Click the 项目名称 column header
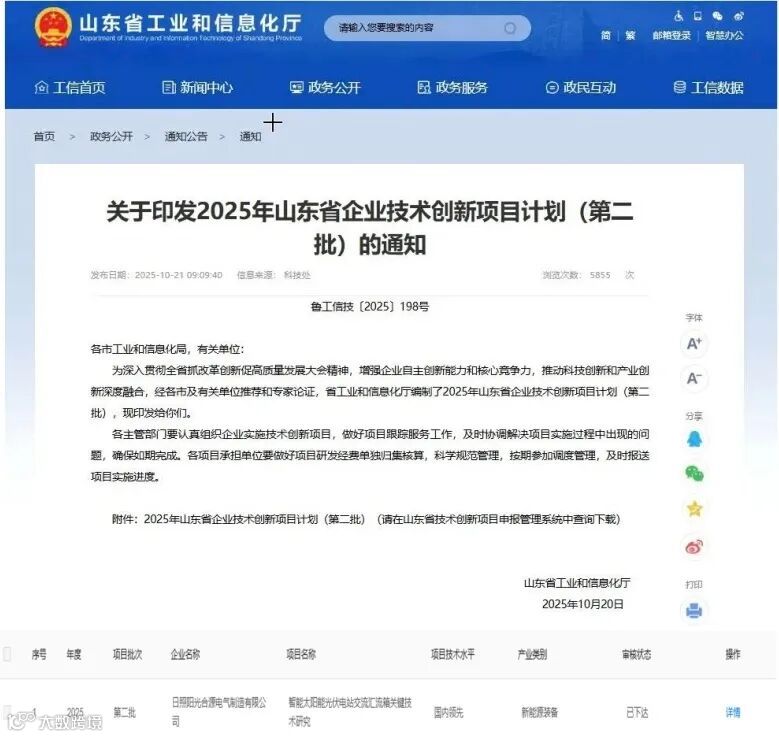This screenshot has height=737, width=779. 301,655
